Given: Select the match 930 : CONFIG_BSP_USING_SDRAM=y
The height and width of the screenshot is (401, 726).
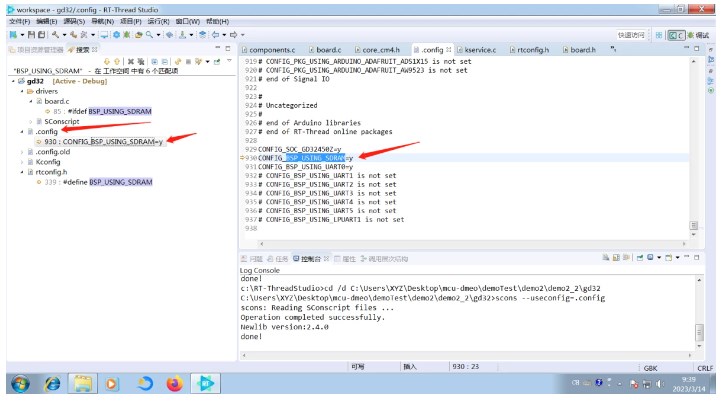Looking at the screenshot, I should pyautogui.click(x=100, y=142).
